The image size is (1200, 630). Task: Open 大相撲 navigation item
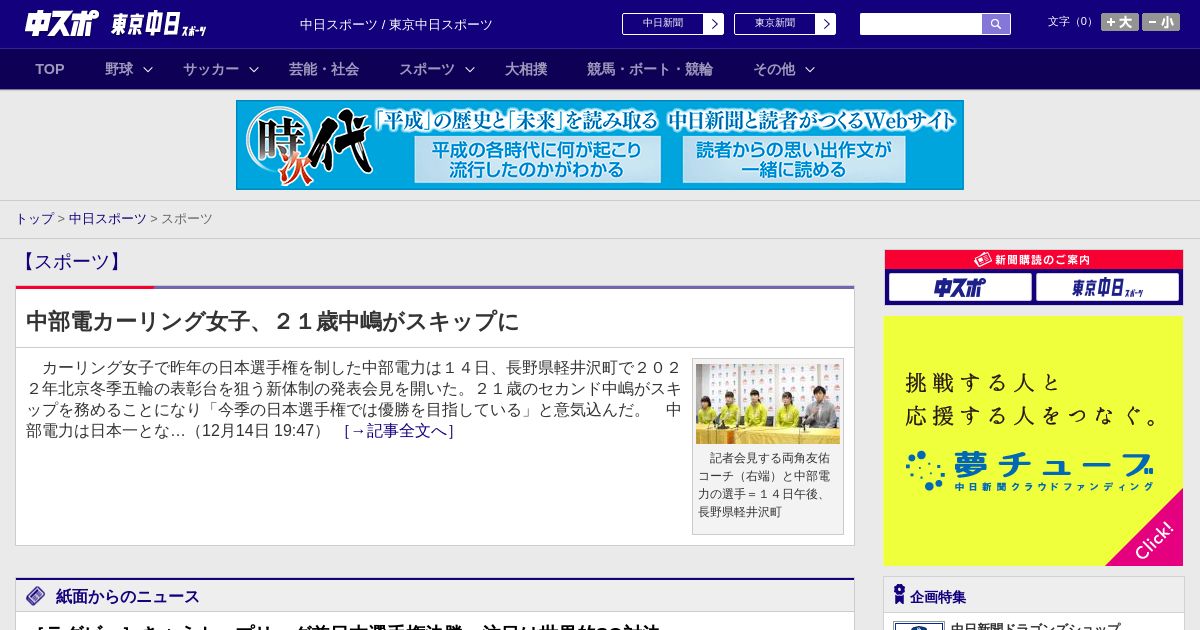pos(526,69)
